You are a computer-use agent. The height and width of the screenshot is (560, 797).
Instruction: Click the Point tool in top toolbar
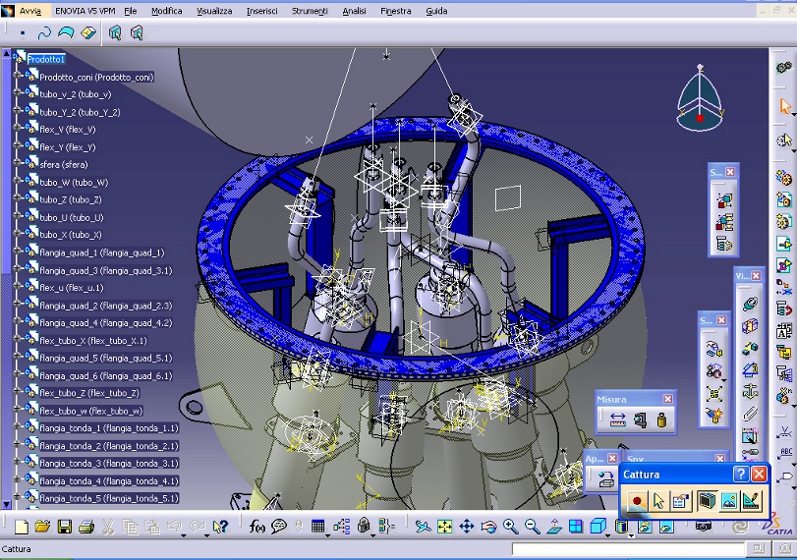(22, 34)
